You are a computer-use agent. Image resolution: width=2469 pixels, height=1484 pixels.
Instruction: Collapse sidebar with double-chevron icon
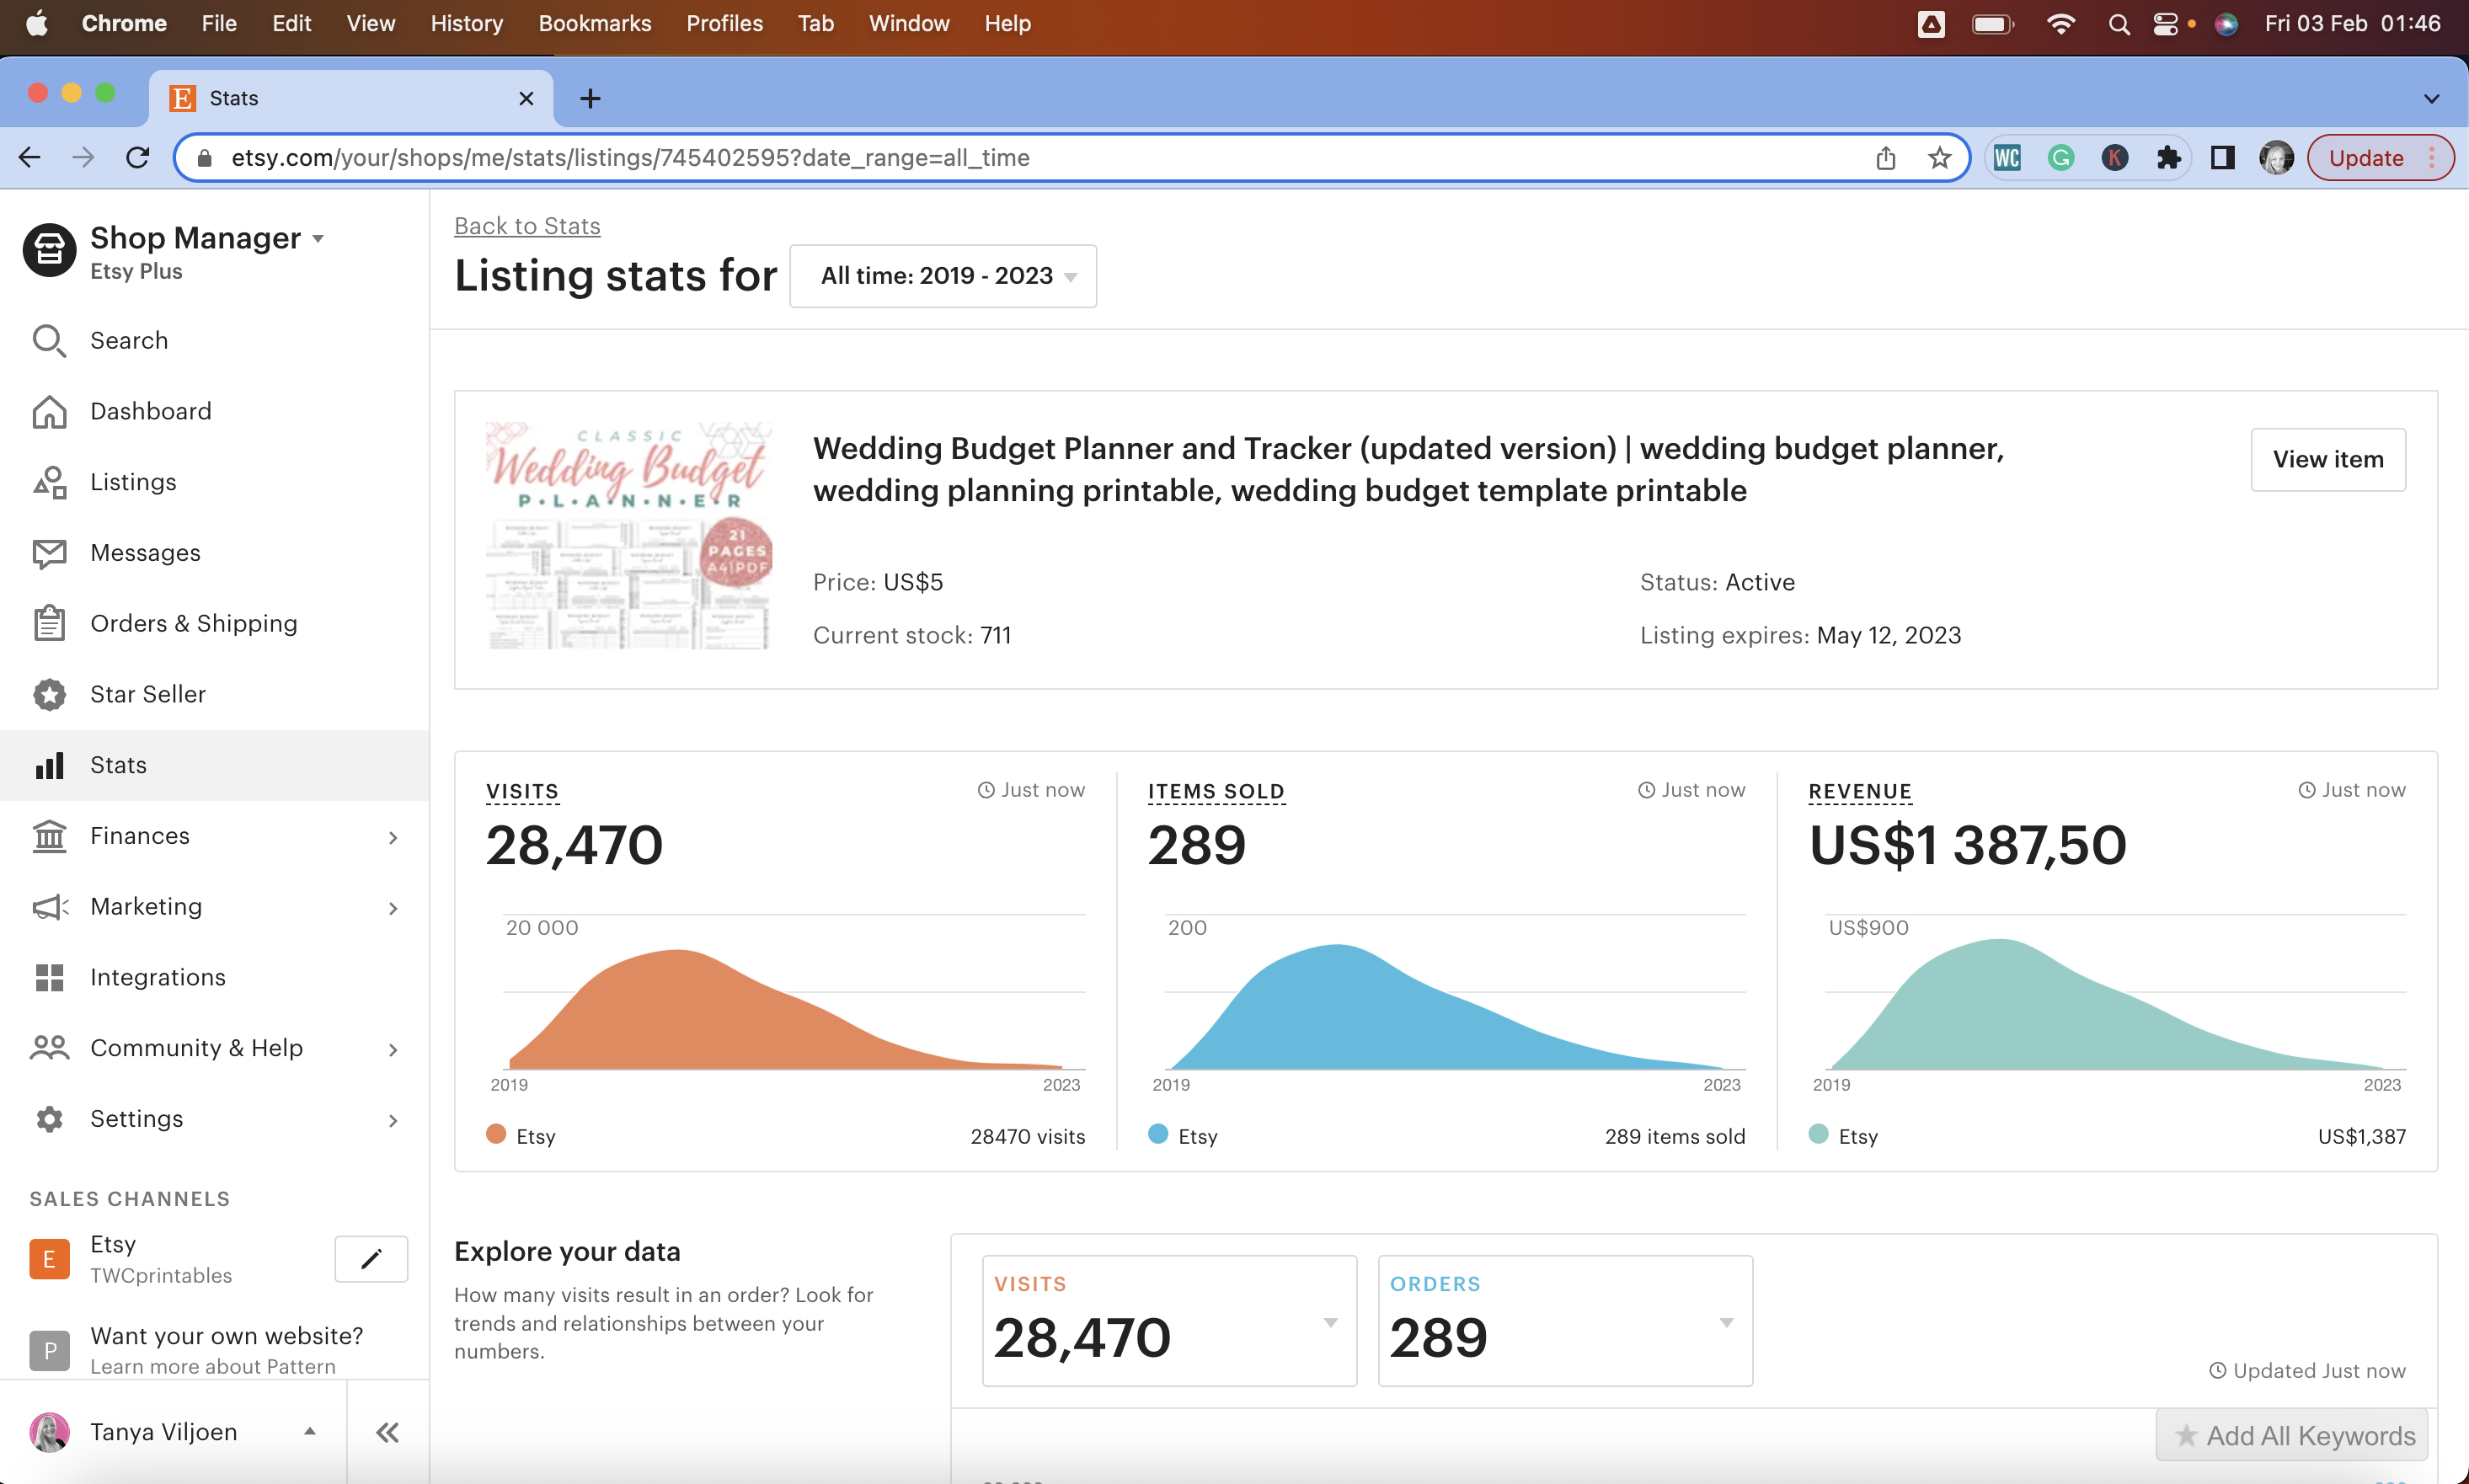(388, 1432)
